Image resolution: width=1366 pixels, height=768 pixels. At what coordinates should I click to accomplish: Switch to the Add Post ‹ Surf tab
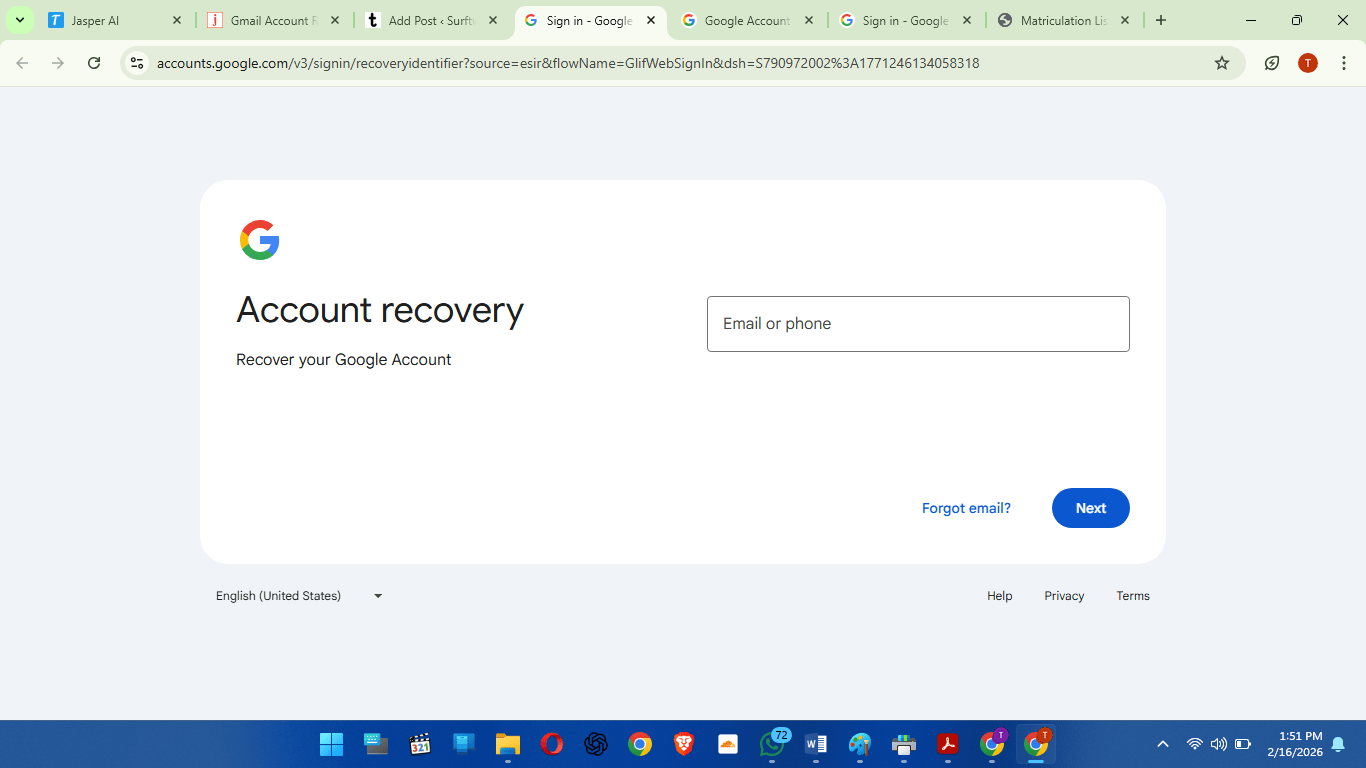pyautogui.click(x=432, y=20)
